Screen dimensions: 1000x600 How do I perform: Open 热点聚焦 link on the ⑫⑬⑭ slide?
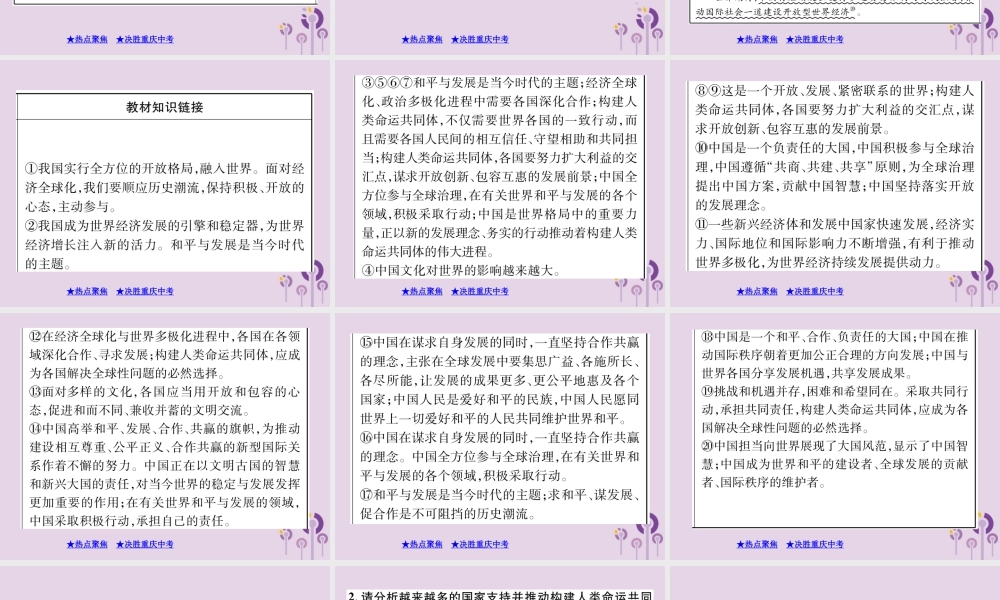(x=87, y=545)
